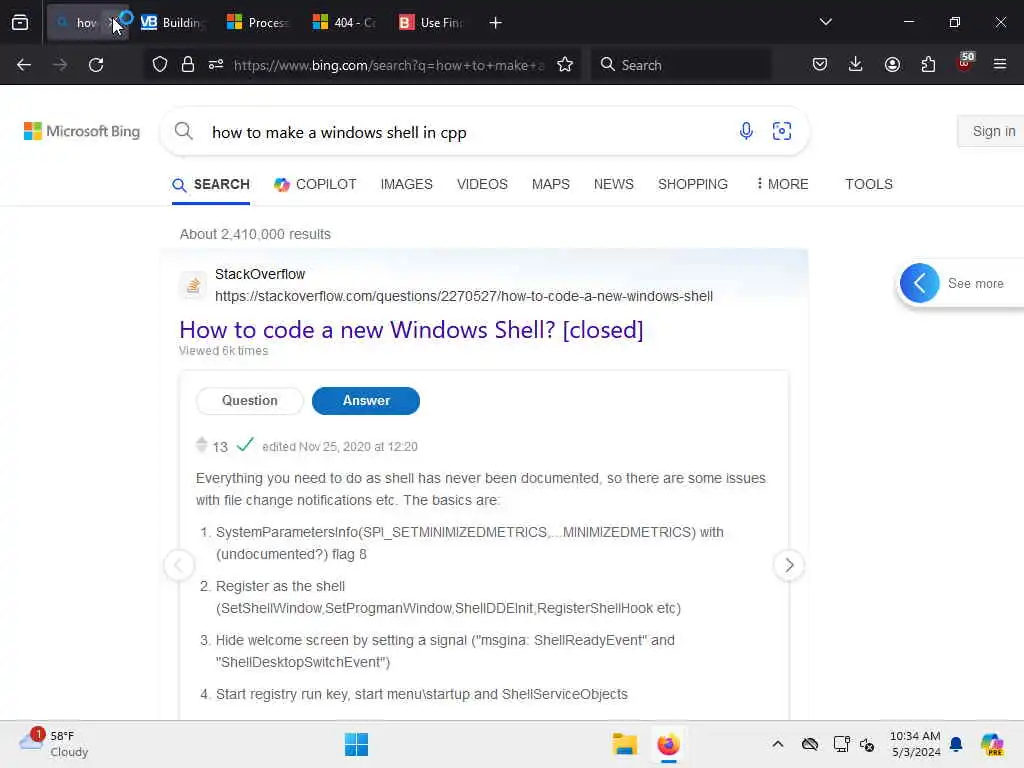Open How to code a new Windows Shell link

[x=411, y=330]
